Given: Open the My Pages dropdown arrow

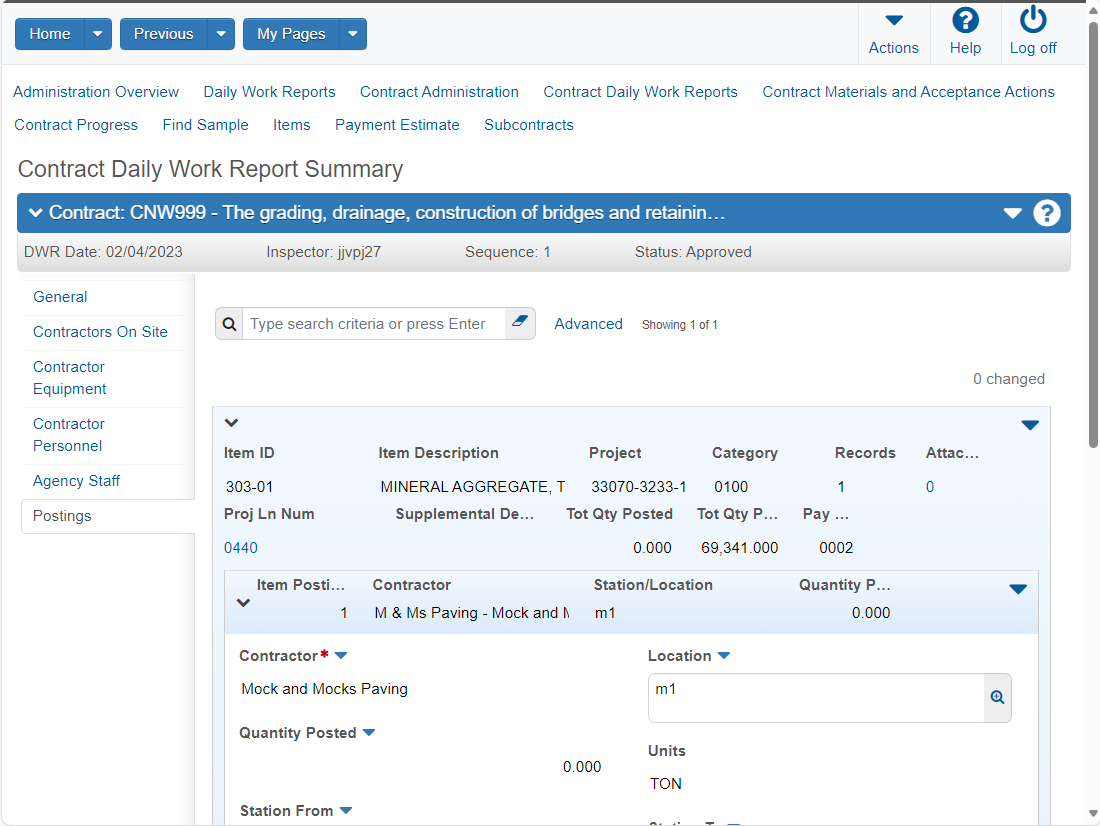Looking at the screenshot, I should click(x=353, y=34).
